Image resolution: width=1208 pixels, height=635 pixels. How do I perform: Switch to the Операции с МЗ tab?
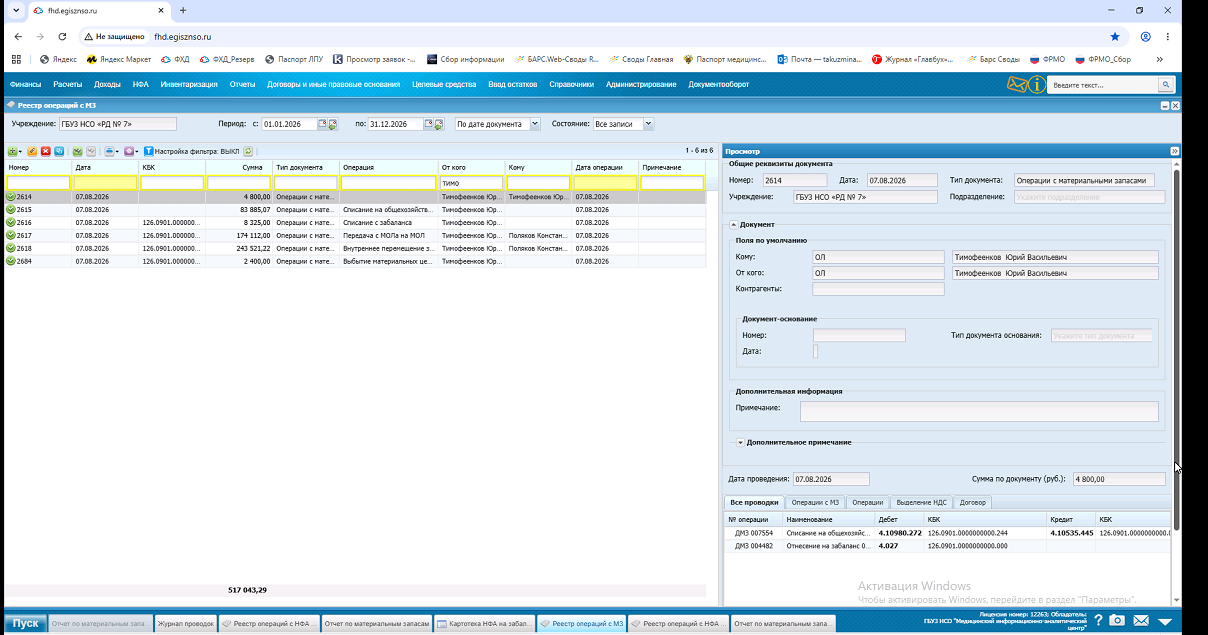tap(814, 503)
